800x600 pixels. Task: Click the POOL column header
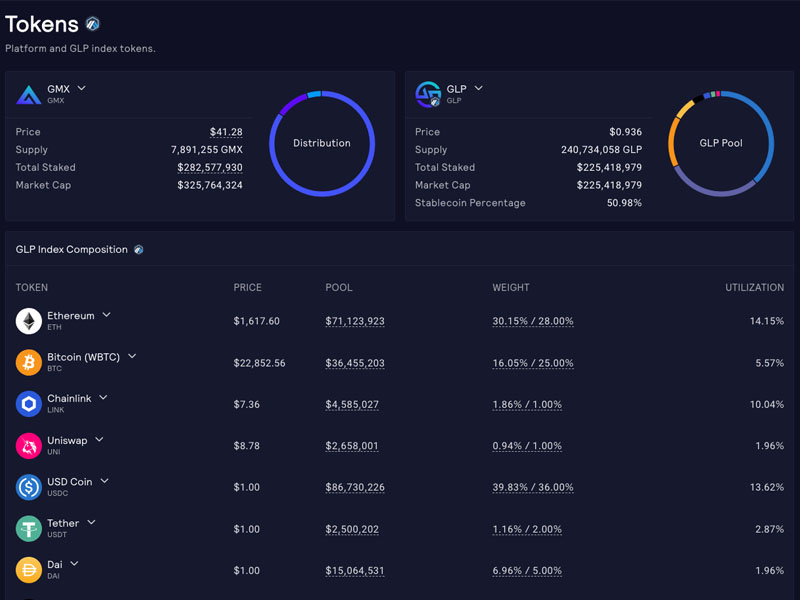point(339,287)
